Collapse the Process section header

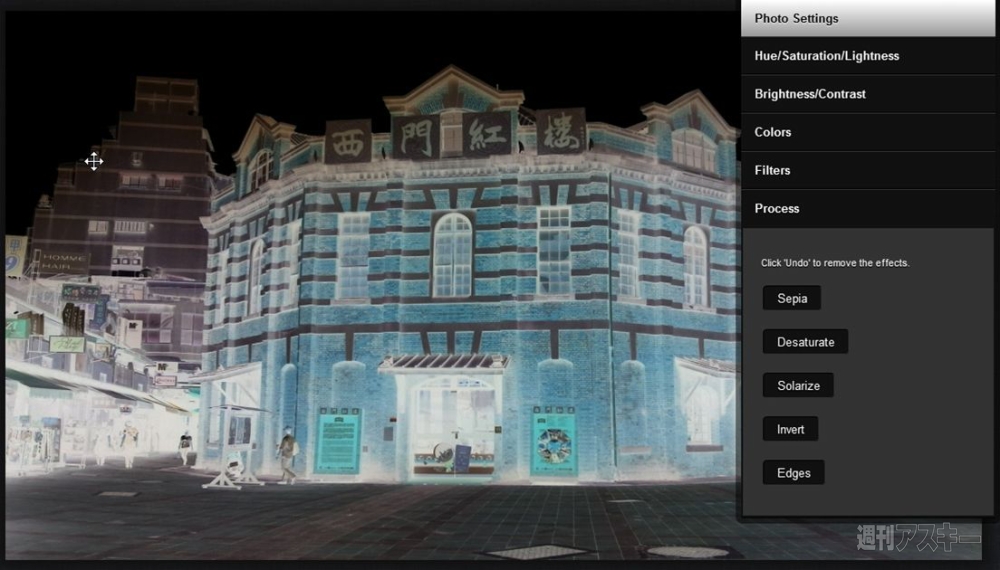coord(867,208)
